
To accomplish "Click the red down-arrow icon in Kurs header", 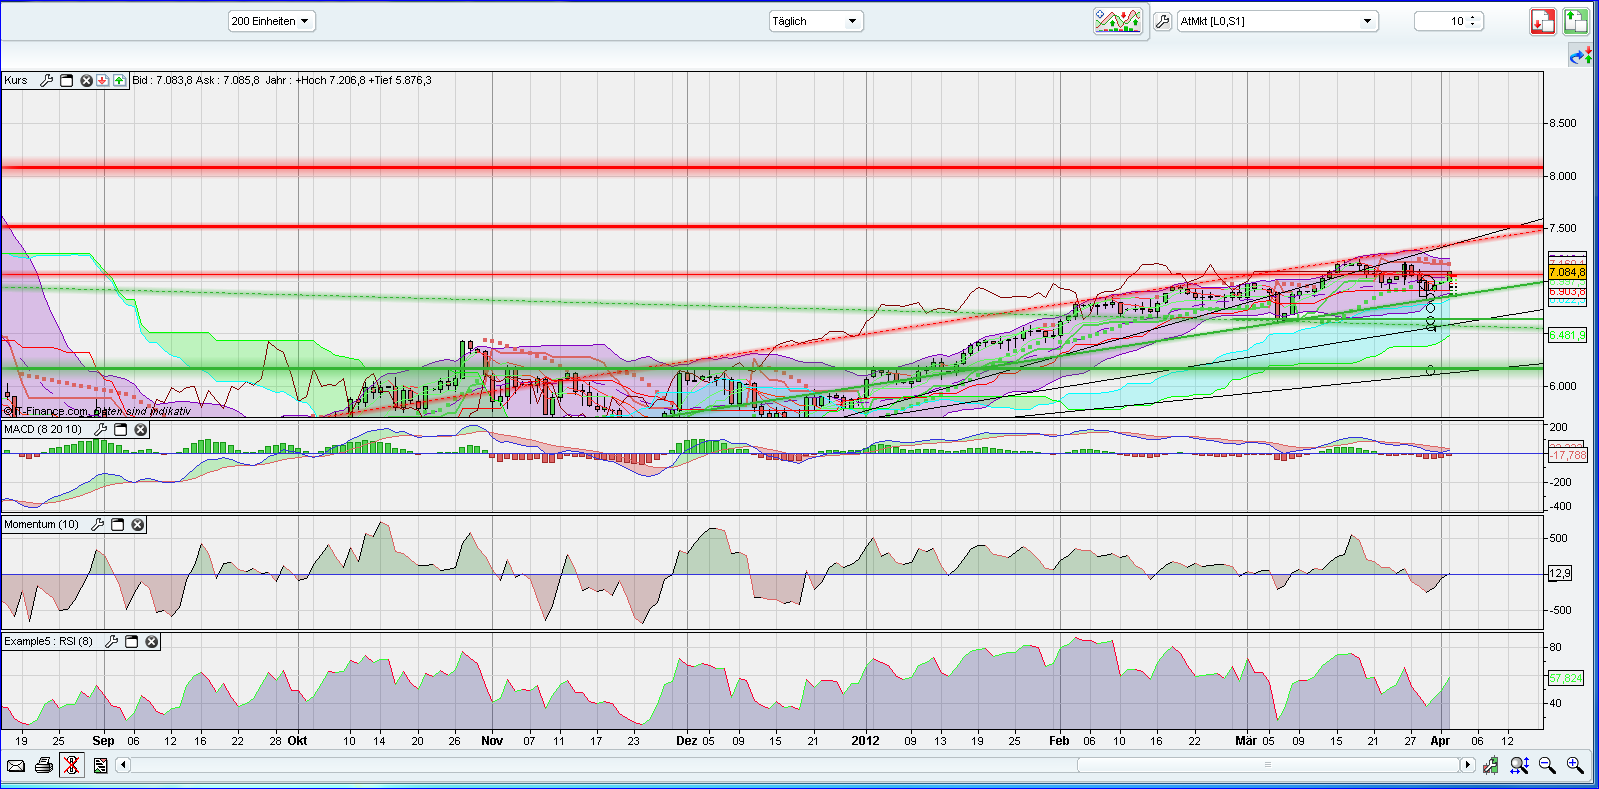I will tap(102, 81).
